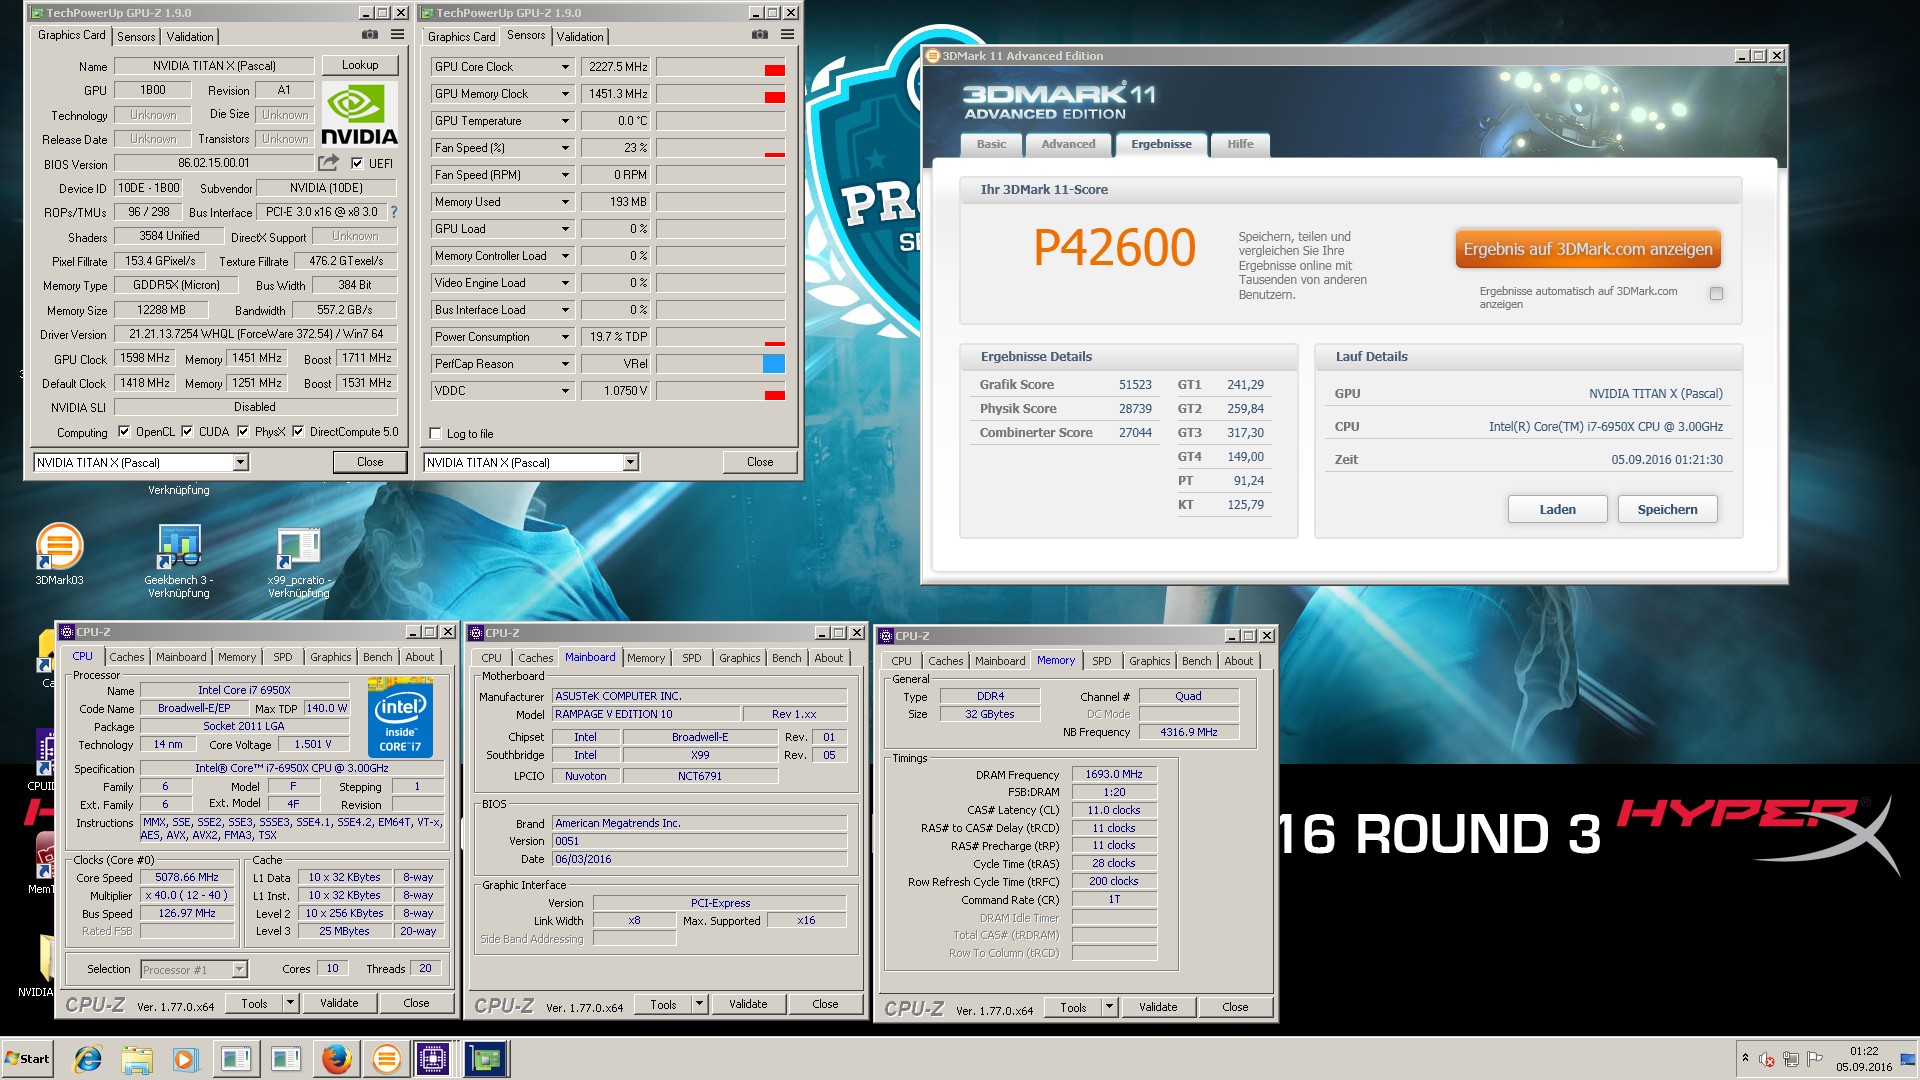This screenshot has height=1080, width=1920.
Task: Show hidden tray icons arrow
Action: (1745, 1057)
